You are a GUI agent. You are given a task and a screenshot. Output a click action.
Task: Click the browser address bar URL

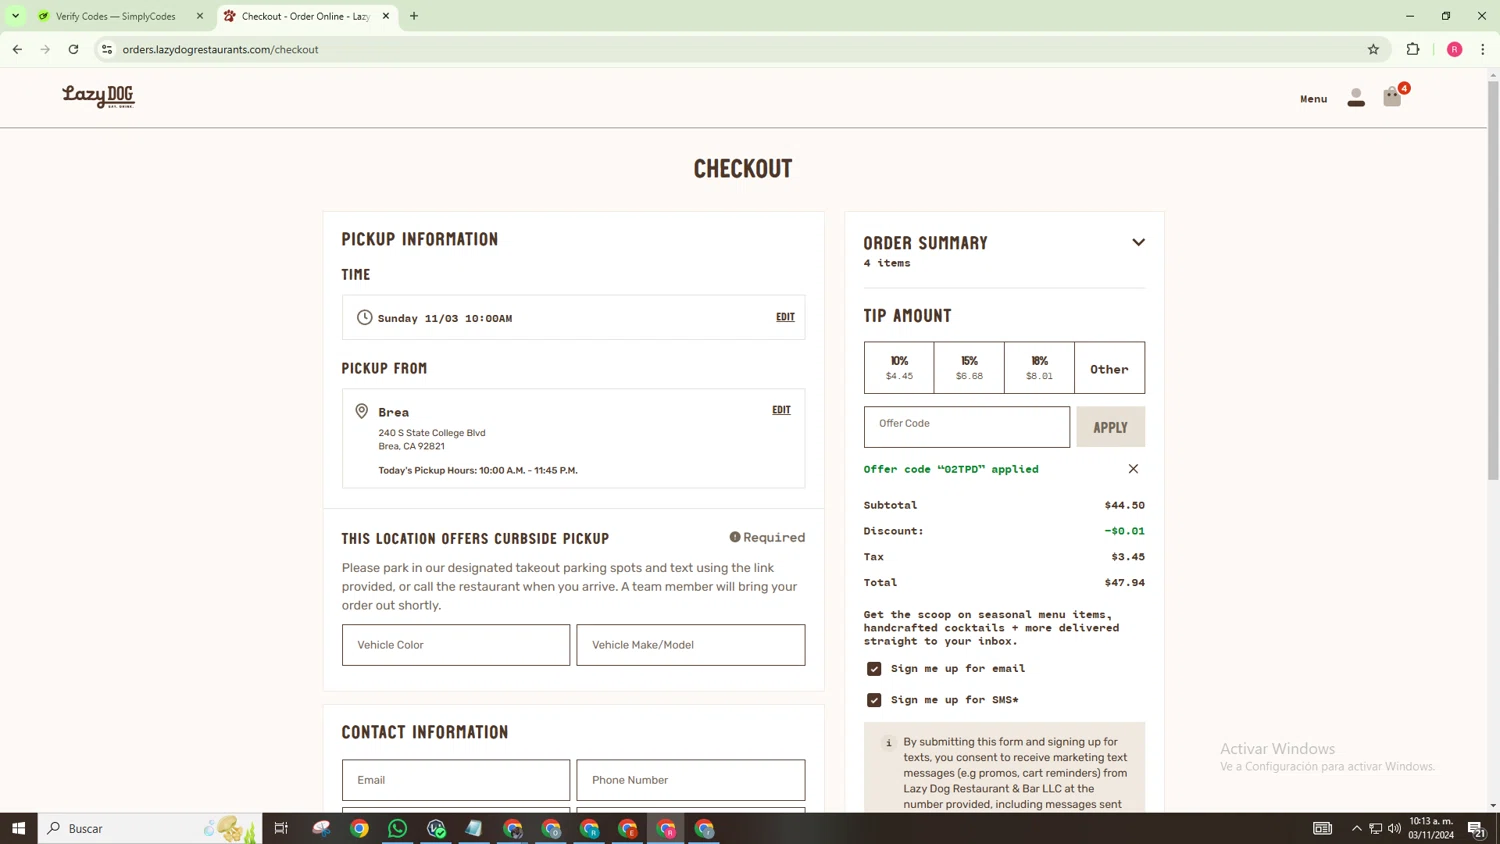click(220, 49)
